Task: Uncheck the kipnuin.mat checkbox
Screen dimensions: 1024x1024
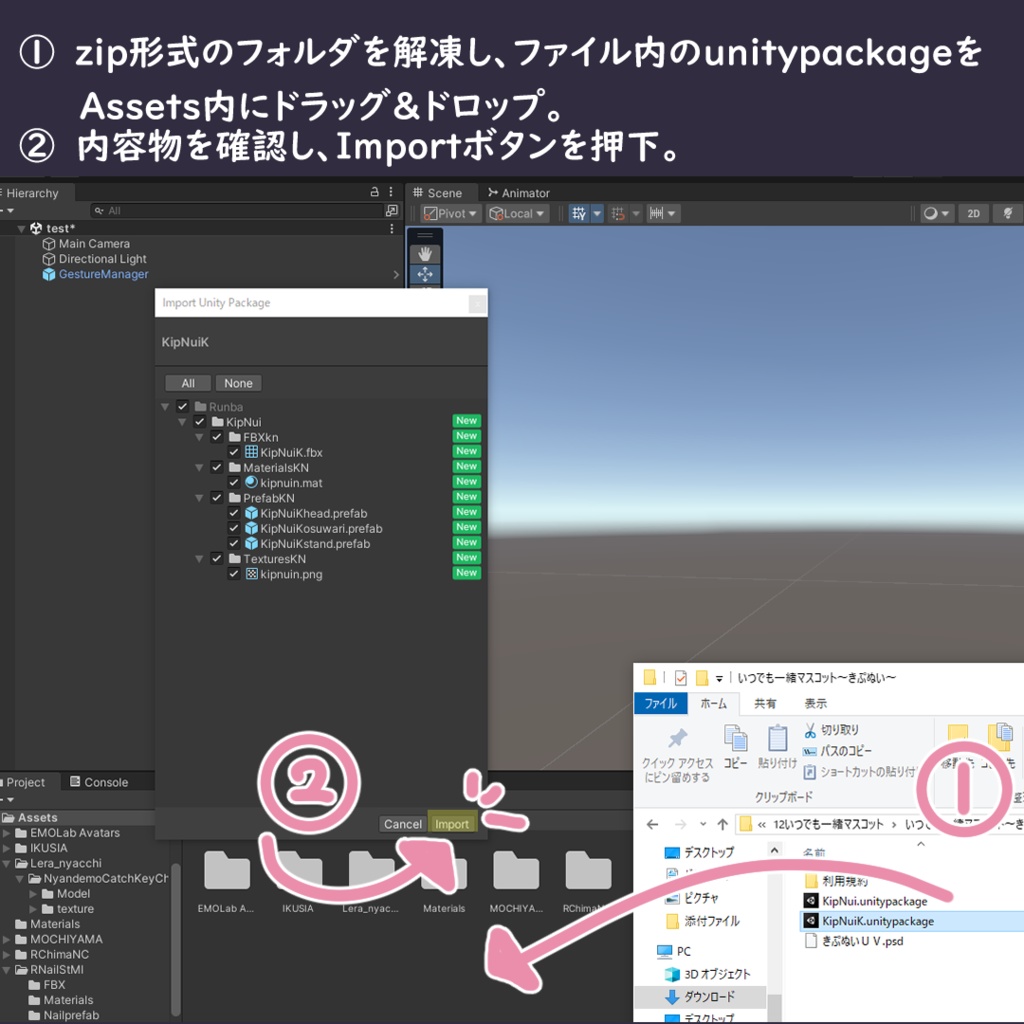Action: coord(234,483)
